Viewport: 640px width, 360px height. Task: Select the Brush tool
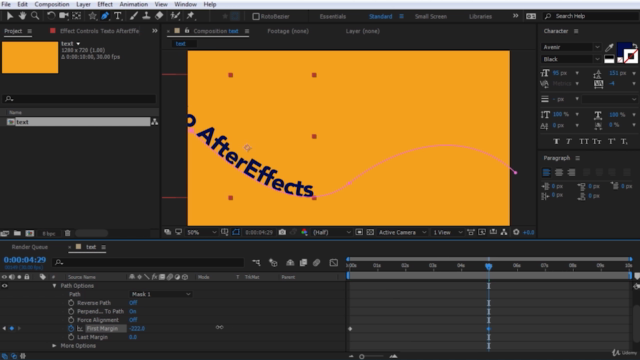point(133,16)
